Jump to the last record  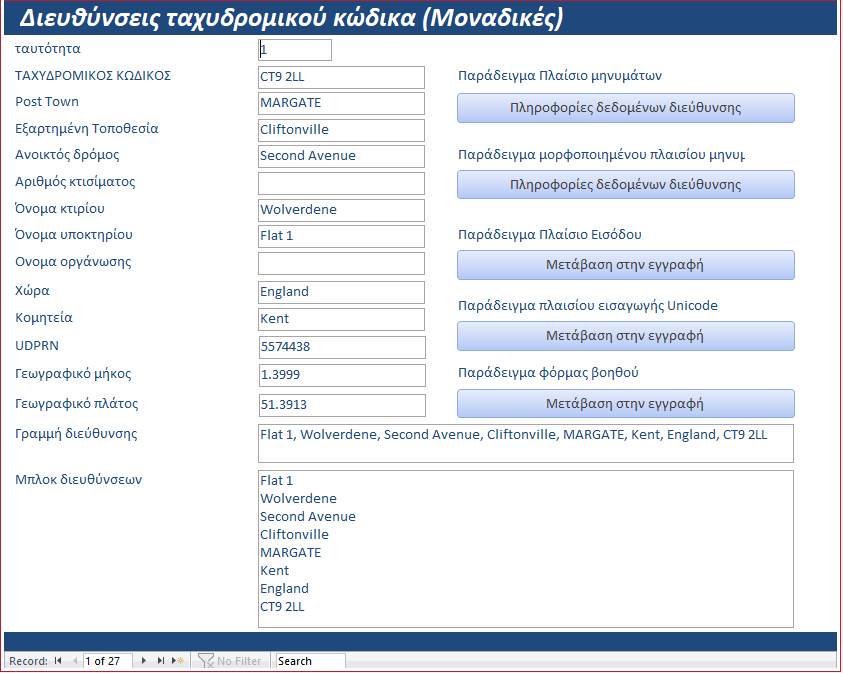click(160, 661)
